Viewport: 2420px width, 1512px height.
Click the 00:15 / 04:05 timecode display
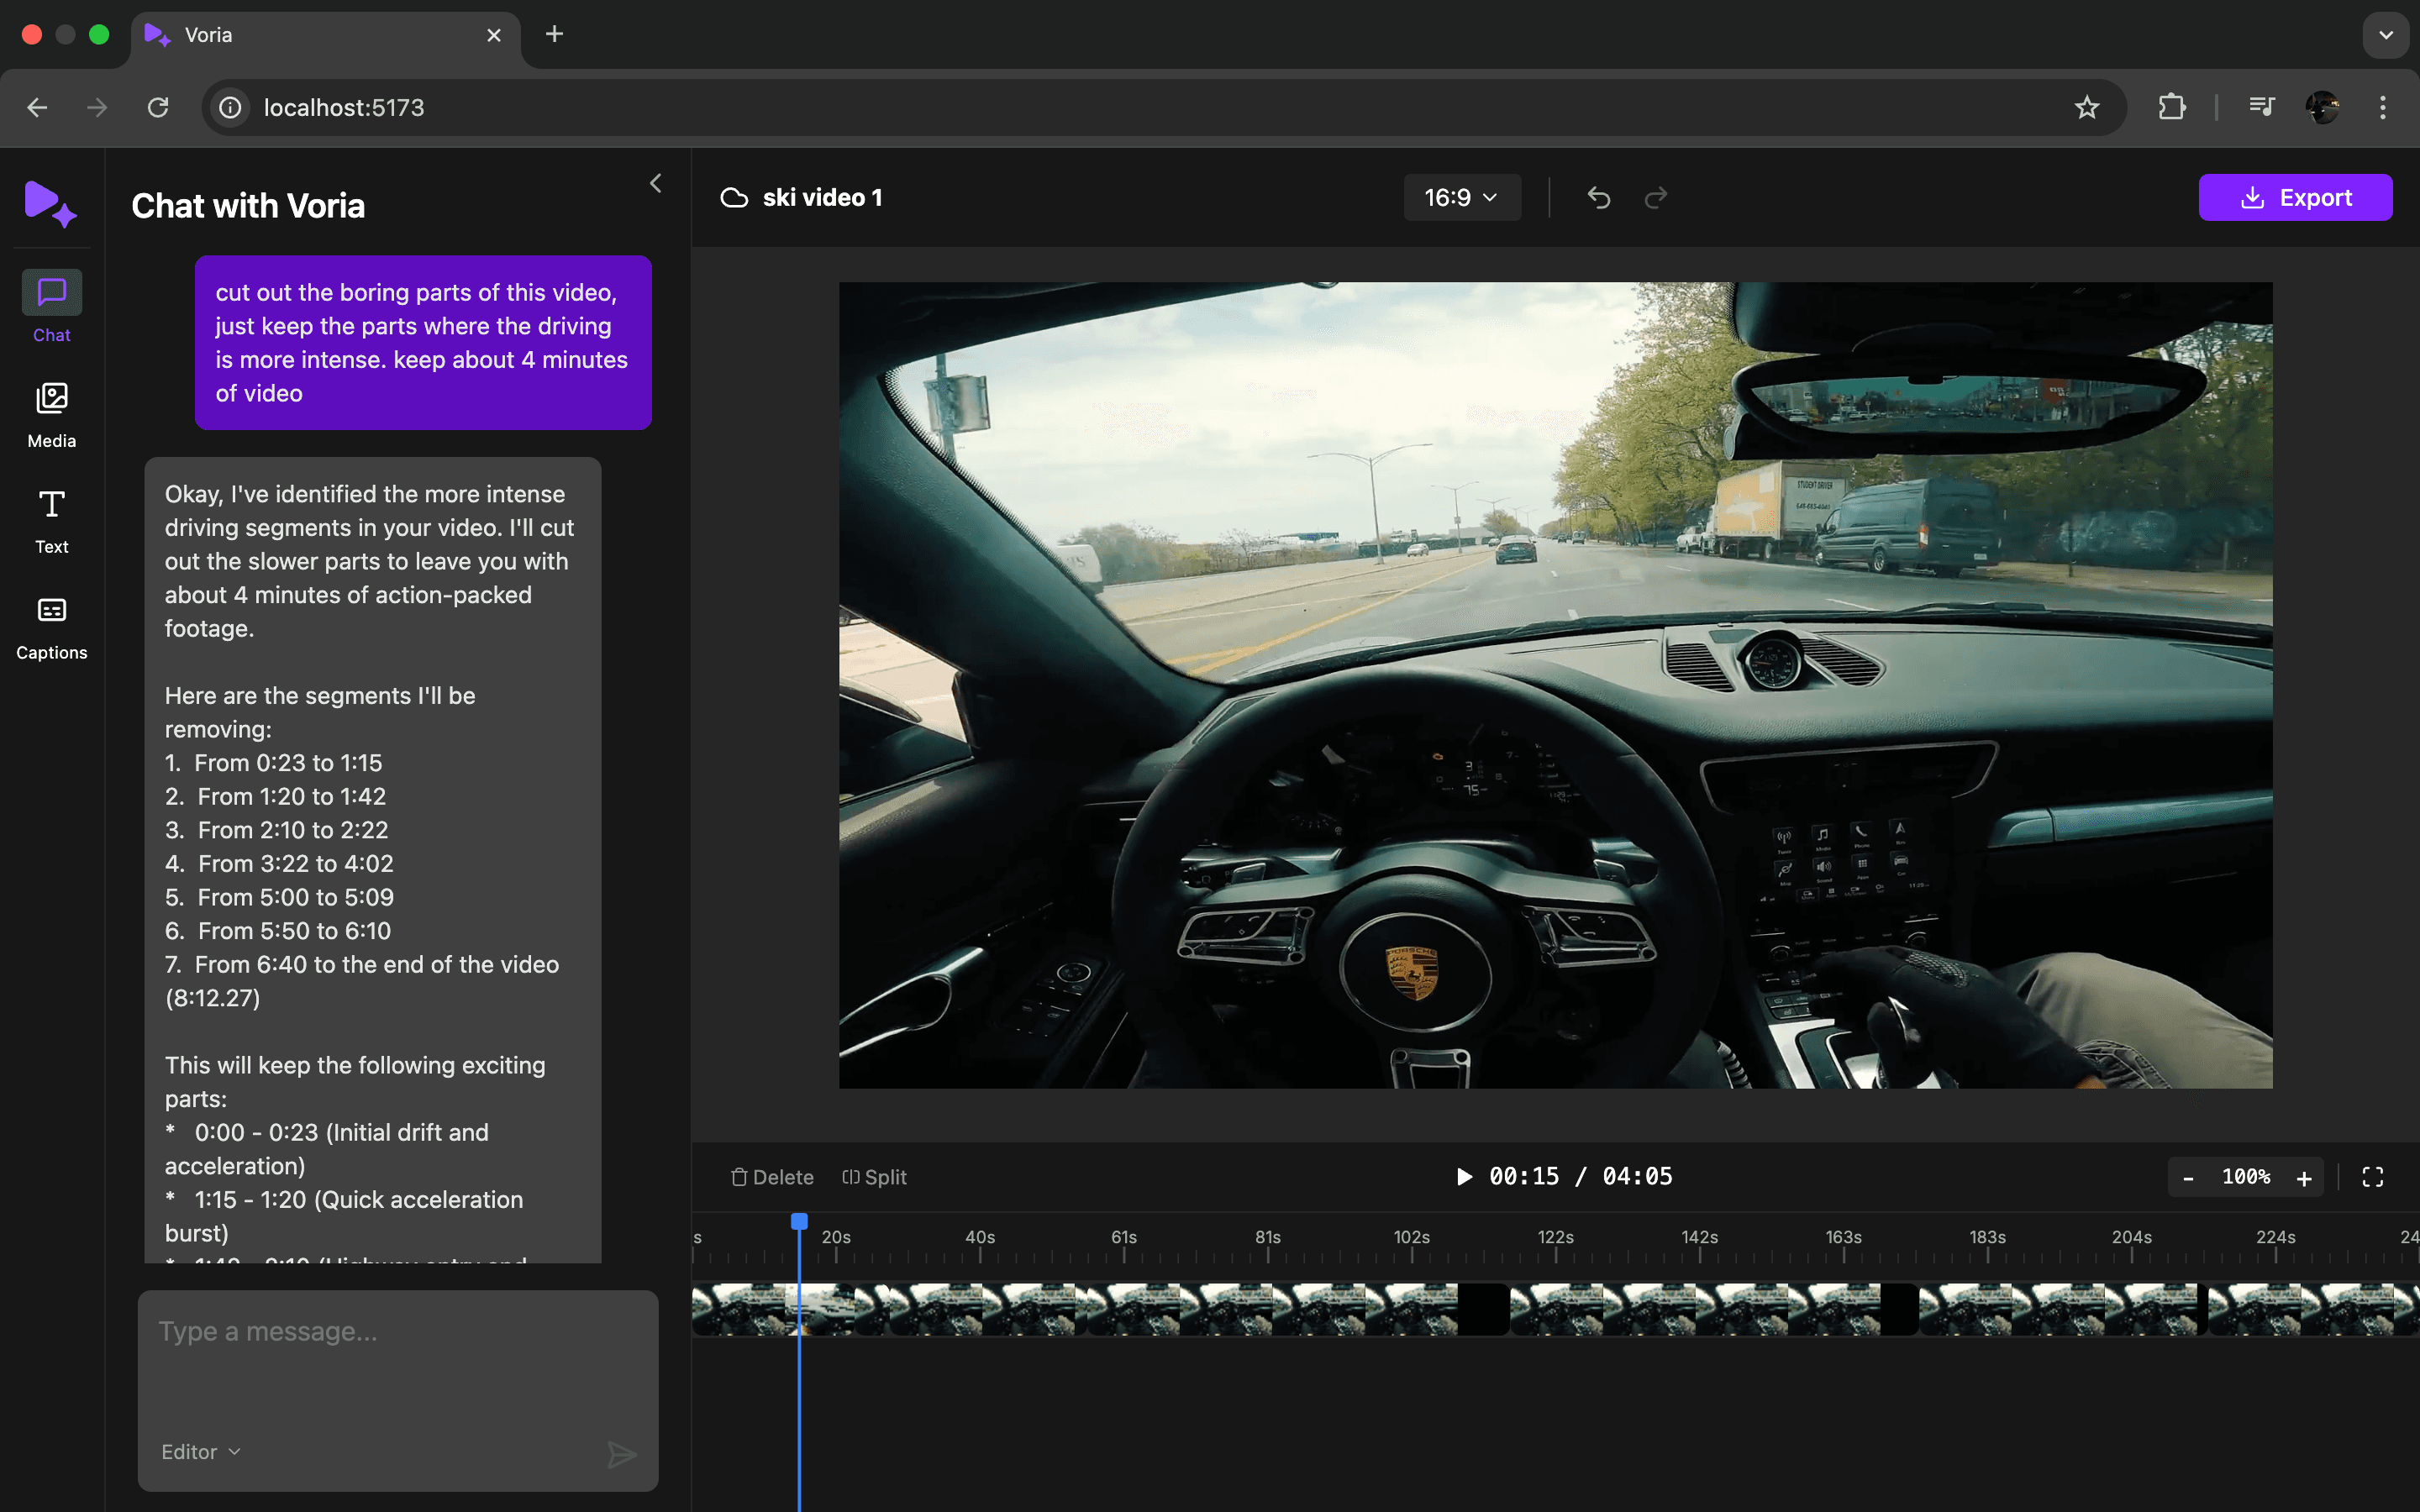tap(1581, 1176)
